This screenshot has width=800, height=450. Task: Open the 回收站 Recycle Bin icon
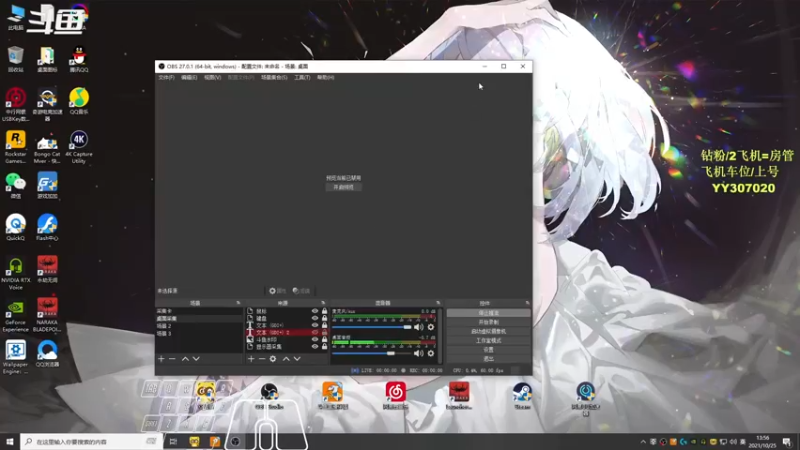tap(15, 59)
